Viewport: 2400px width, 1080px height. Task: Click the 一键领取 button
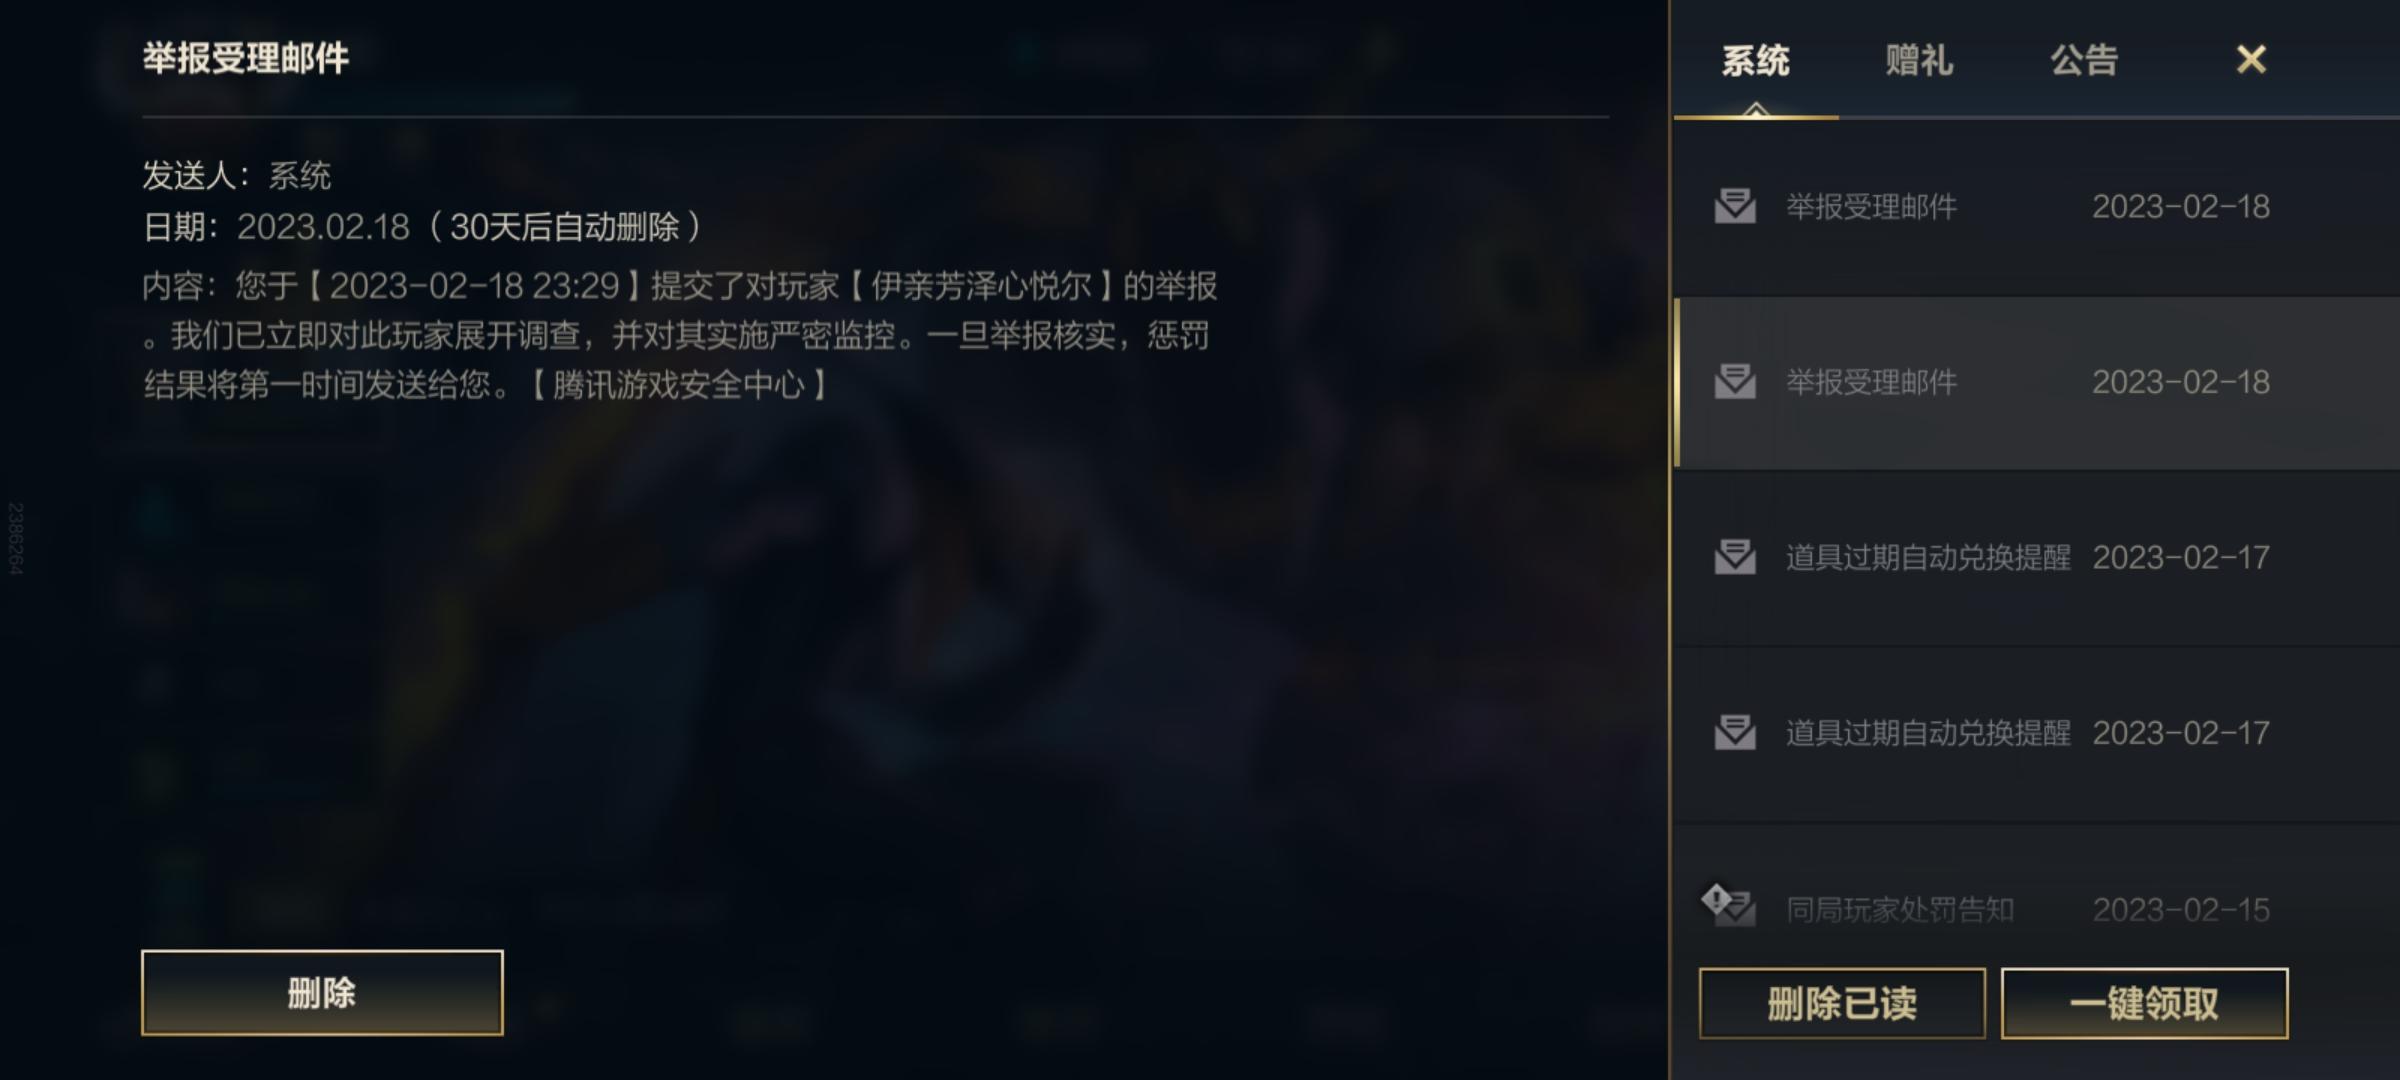[x=2144, y=1003]
